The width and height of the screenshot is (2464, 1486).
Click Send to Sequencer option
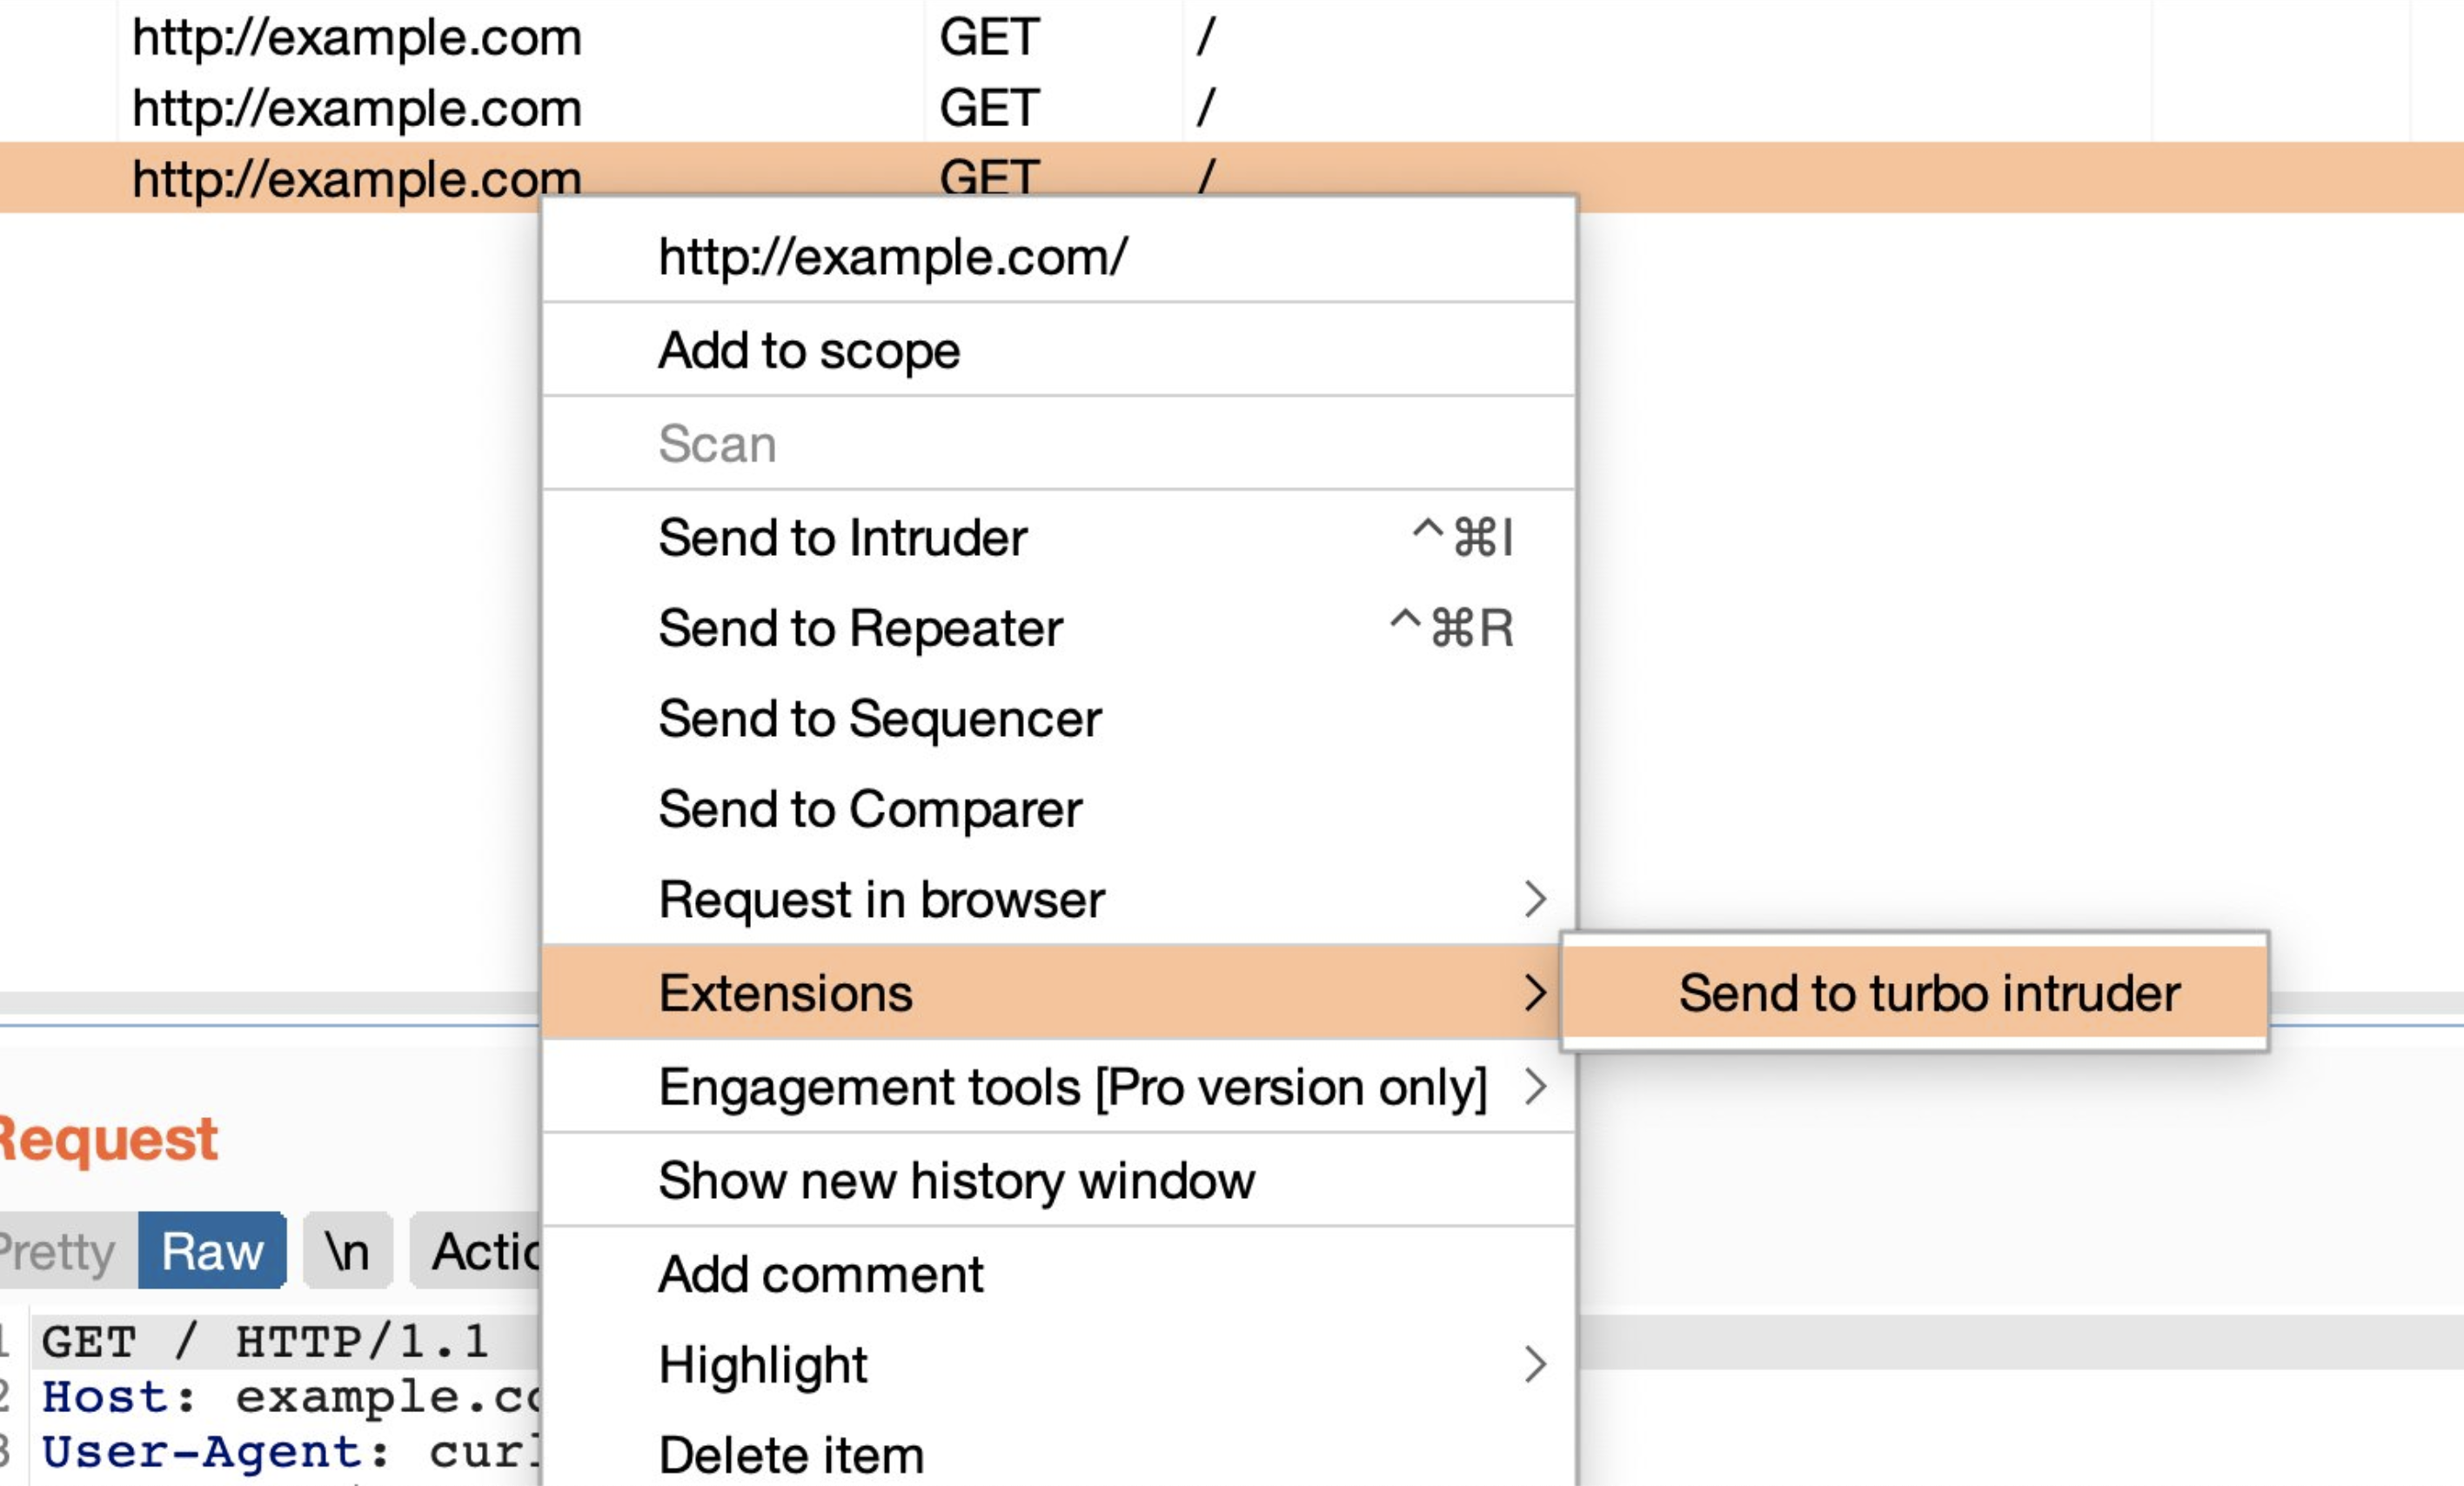pos(880,719)
